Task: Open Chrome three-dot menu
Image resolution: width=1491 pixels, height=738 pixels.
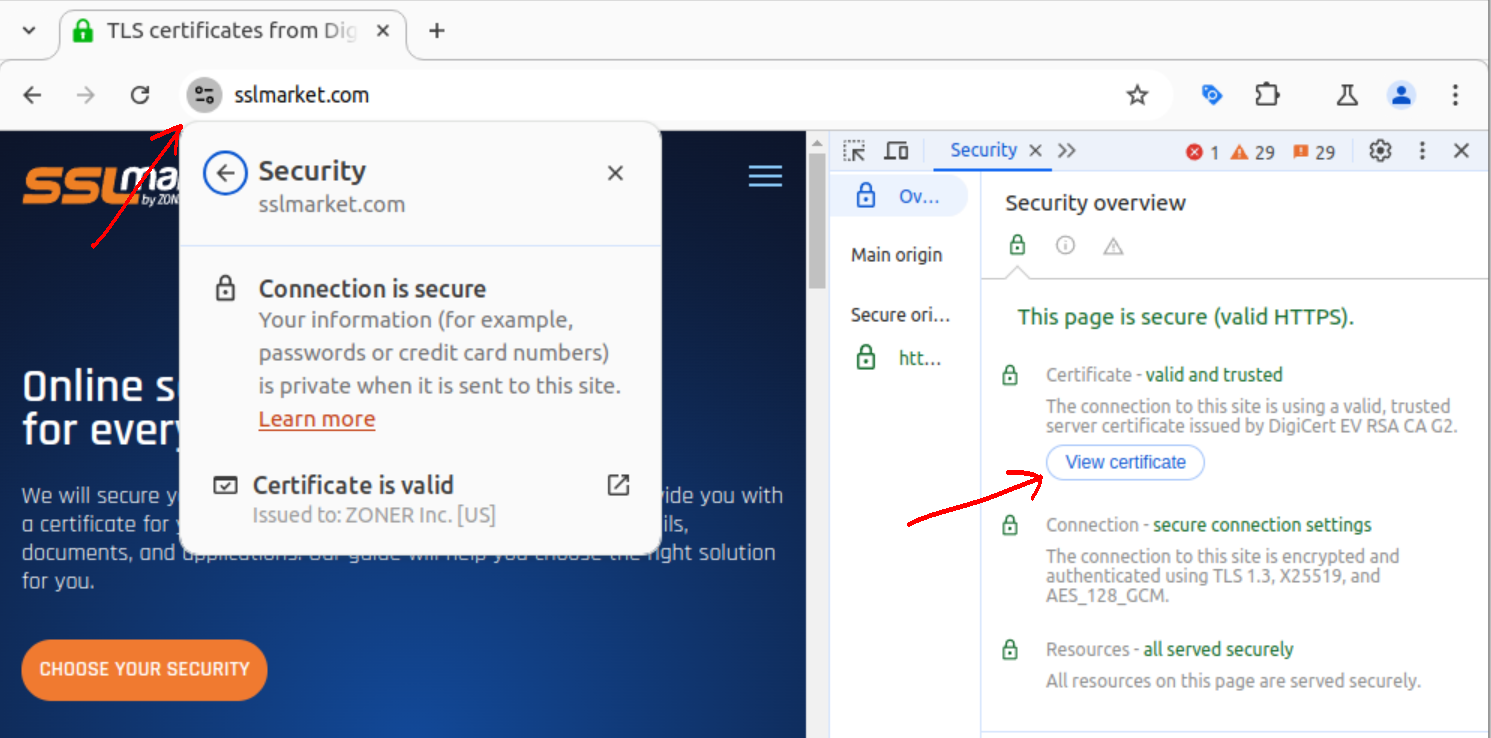Action: click(x=1455, y=95)
